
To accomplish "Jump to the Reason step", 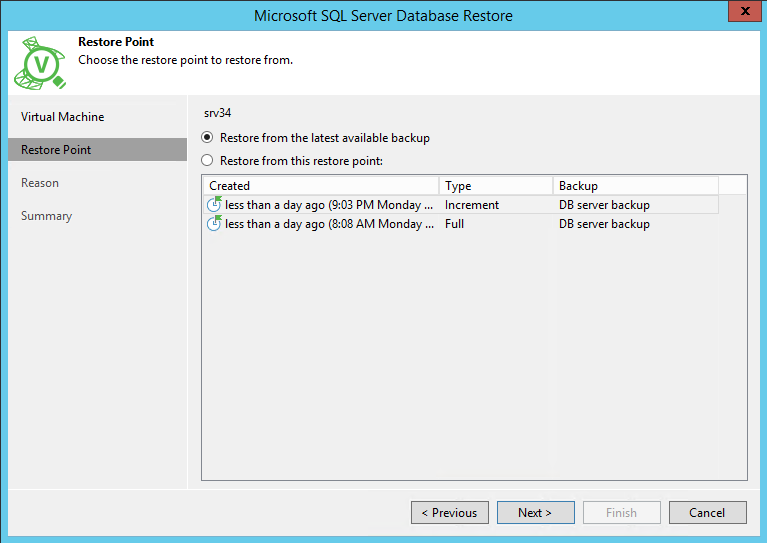I will (40, 183).
